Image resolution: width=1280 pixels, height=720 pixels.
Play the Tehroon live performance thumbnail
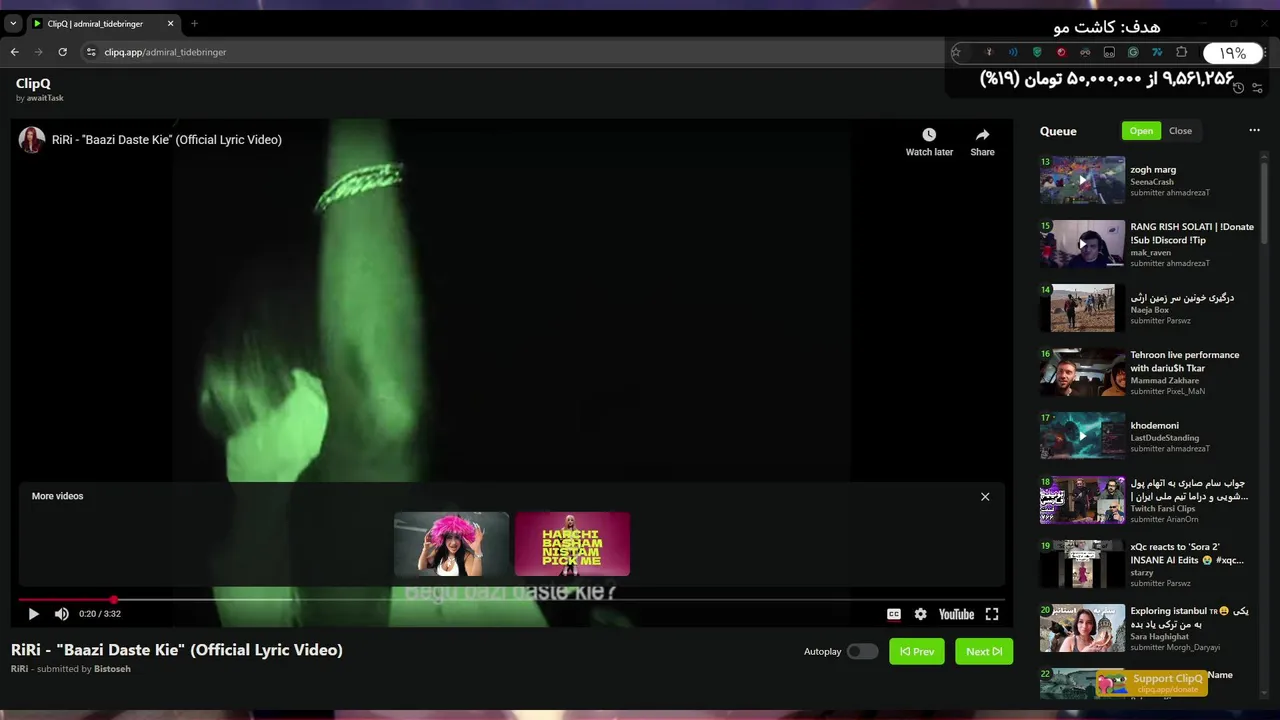[1082, 372]
